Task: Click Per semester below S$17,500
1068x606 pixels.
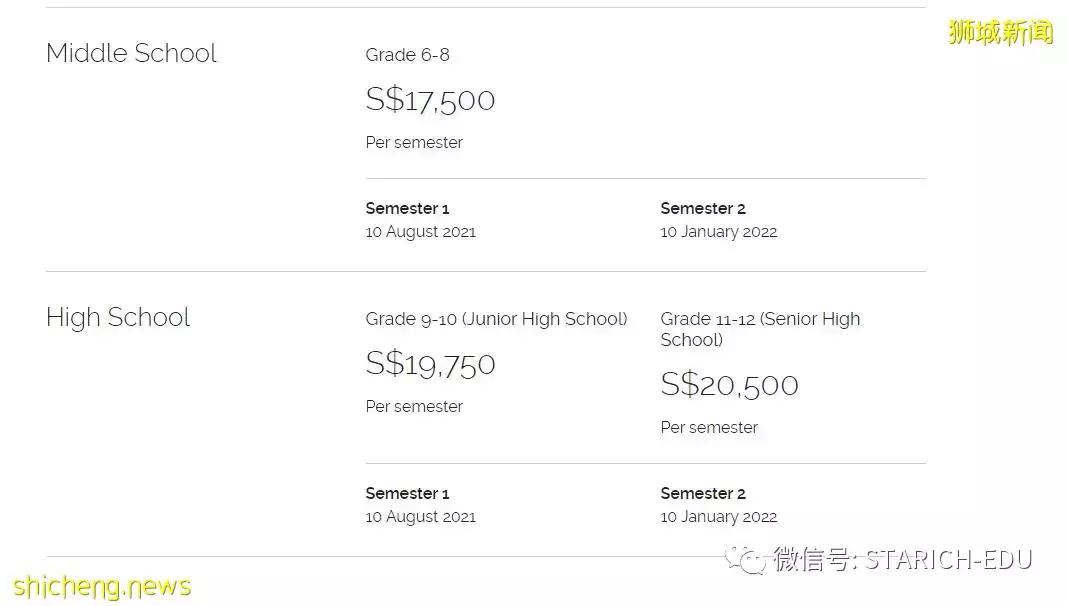Action: tap(414, 143)
